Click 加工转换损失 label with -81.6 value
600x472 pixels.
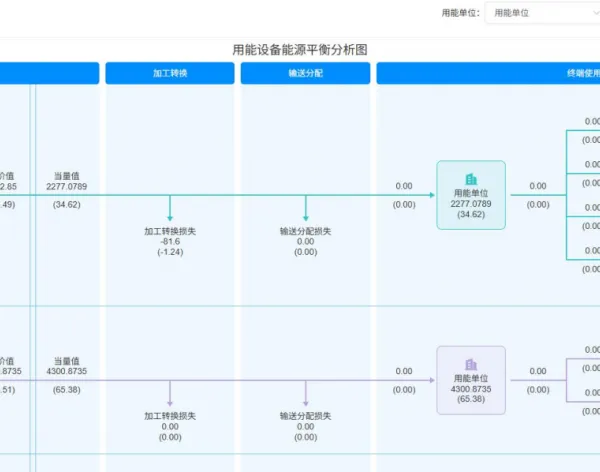170,231
